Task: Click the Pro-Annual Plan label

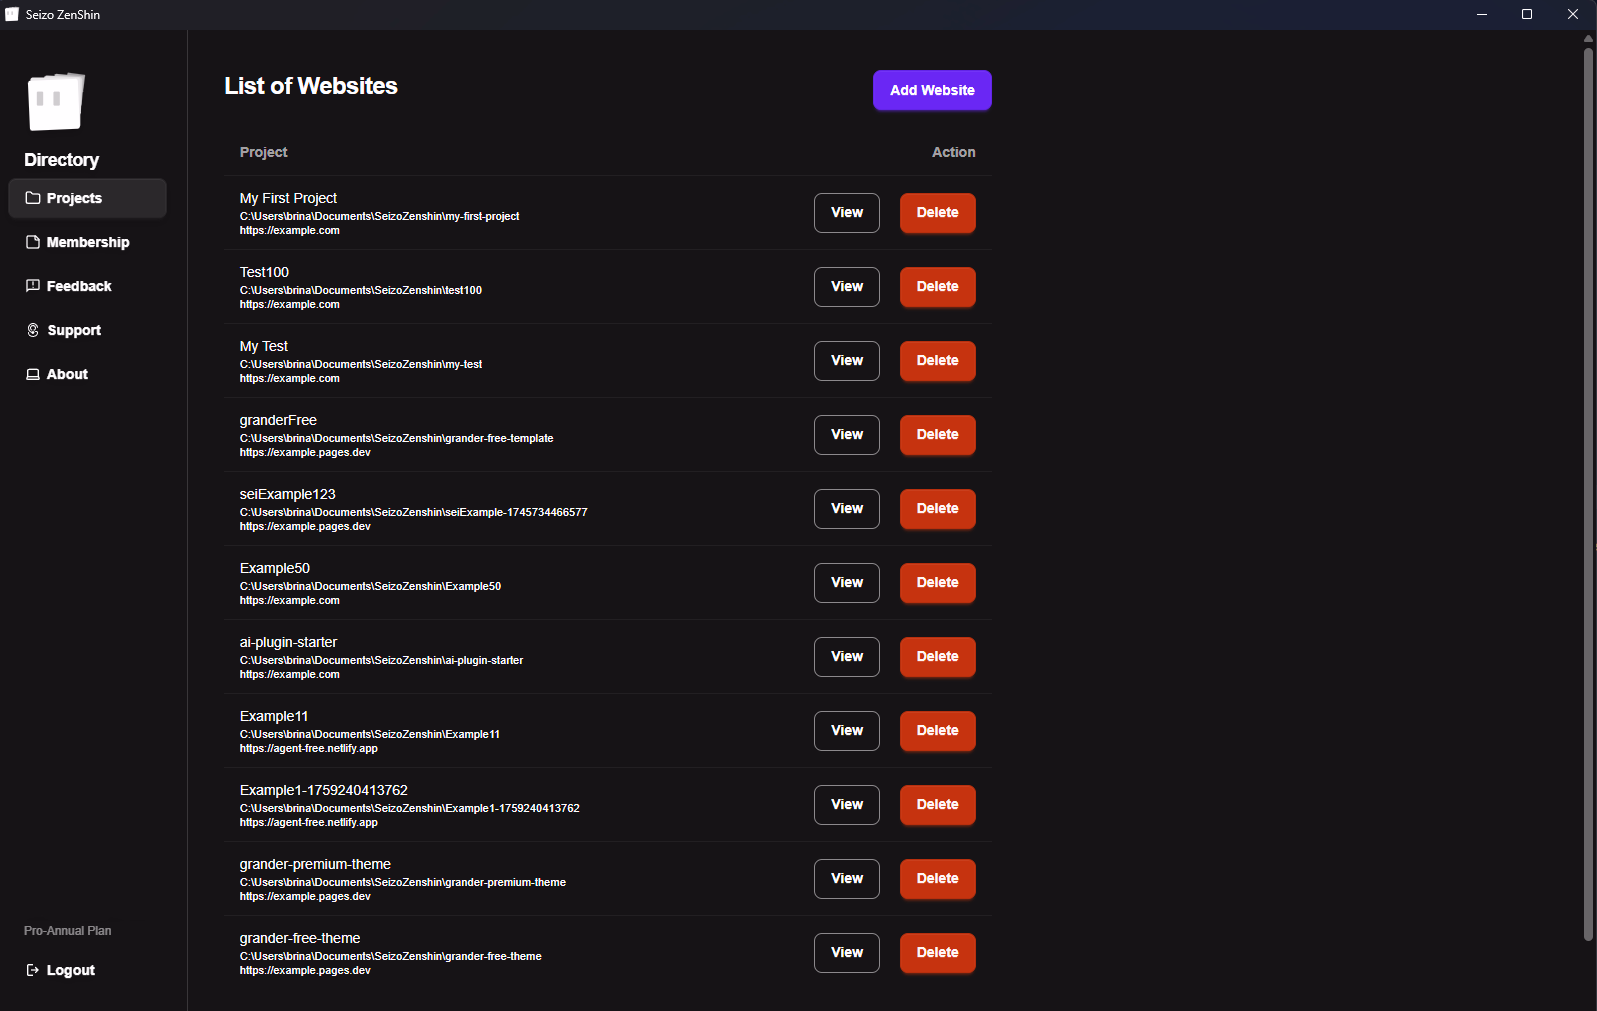Action: (x=68, y=931)
